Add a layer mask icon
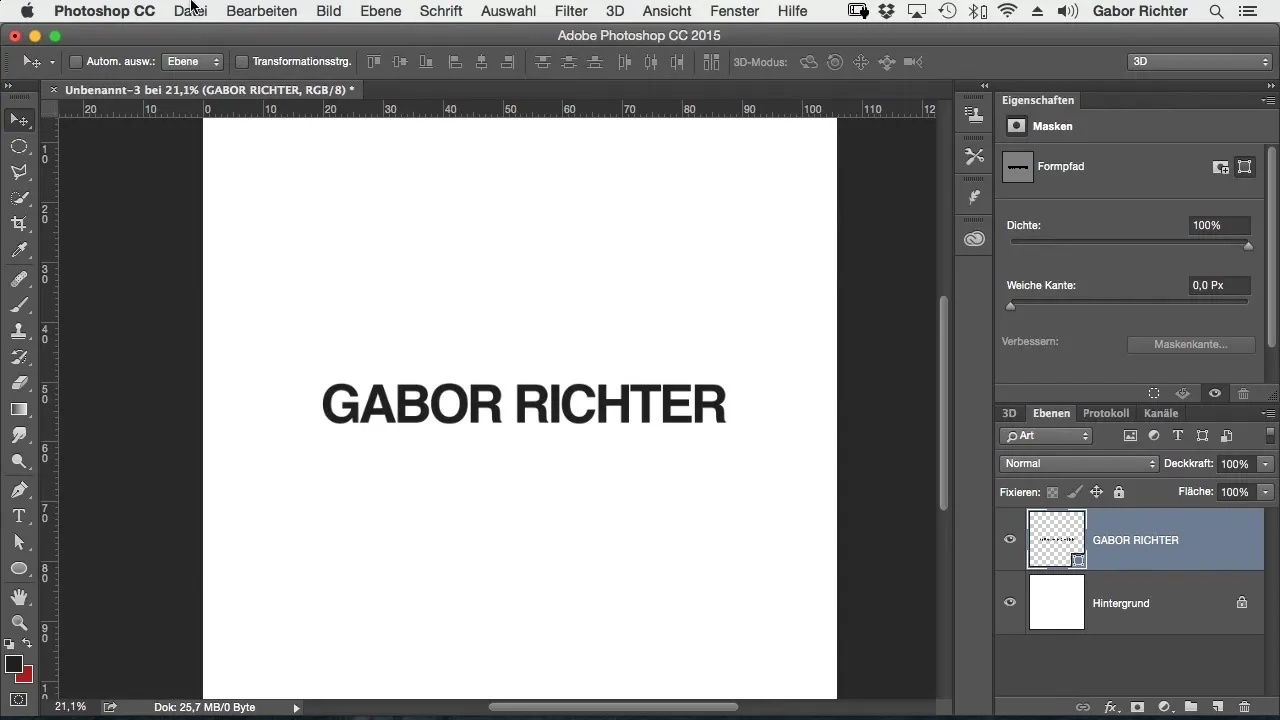This screenshot has height=720, width=1280. tap(1137, 707)
